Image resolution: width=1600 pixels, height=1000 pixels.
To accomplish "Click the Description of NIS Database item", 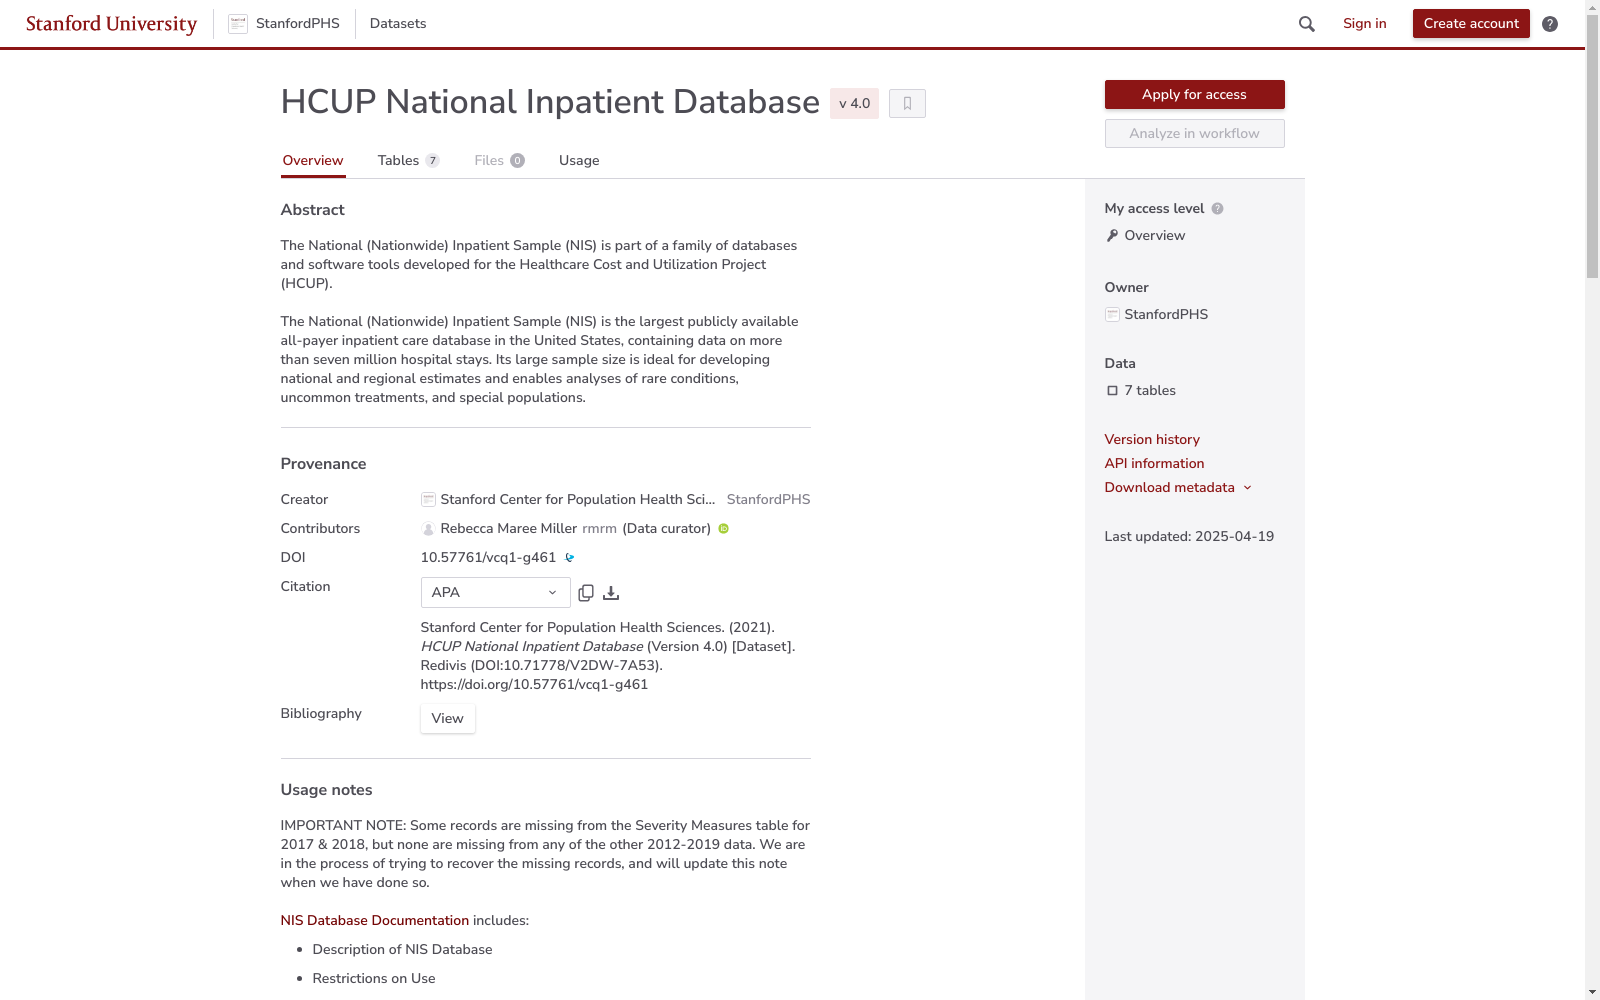I will pyautogui.click(x=402, y=950).
